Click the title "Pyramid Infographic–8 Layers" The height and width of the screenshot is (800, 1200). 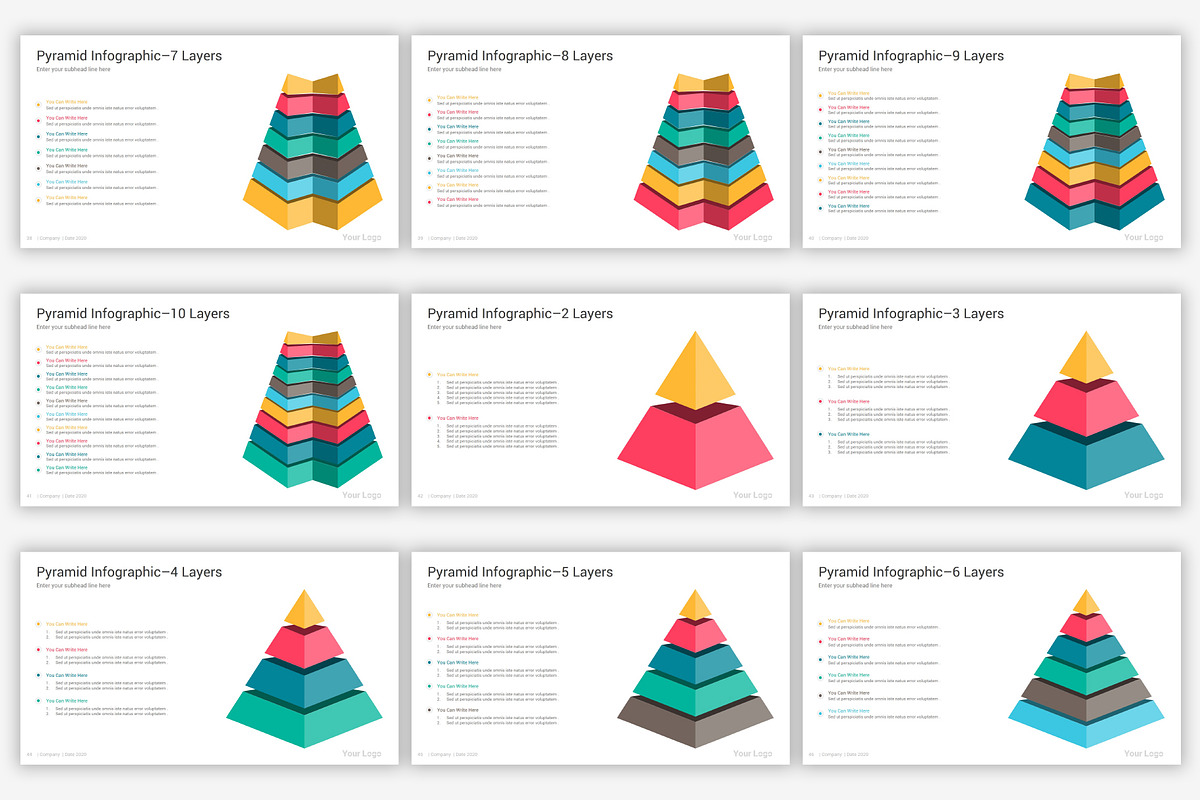(x=520, y=56)
